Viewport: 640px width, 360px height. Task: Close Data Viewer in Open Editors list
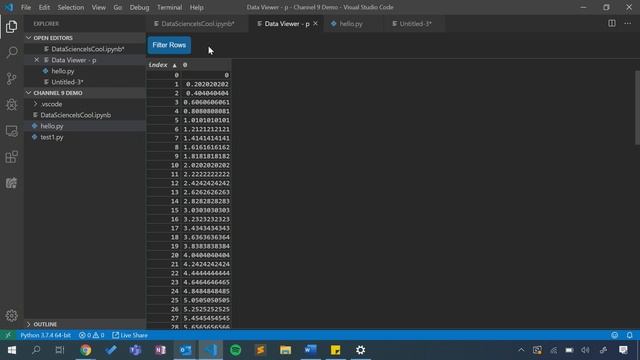click(36, 60)
